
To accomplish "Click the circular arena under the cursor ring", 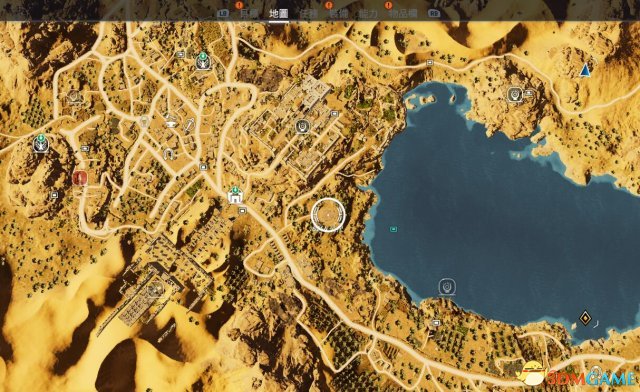I will (x=328, y=215).
